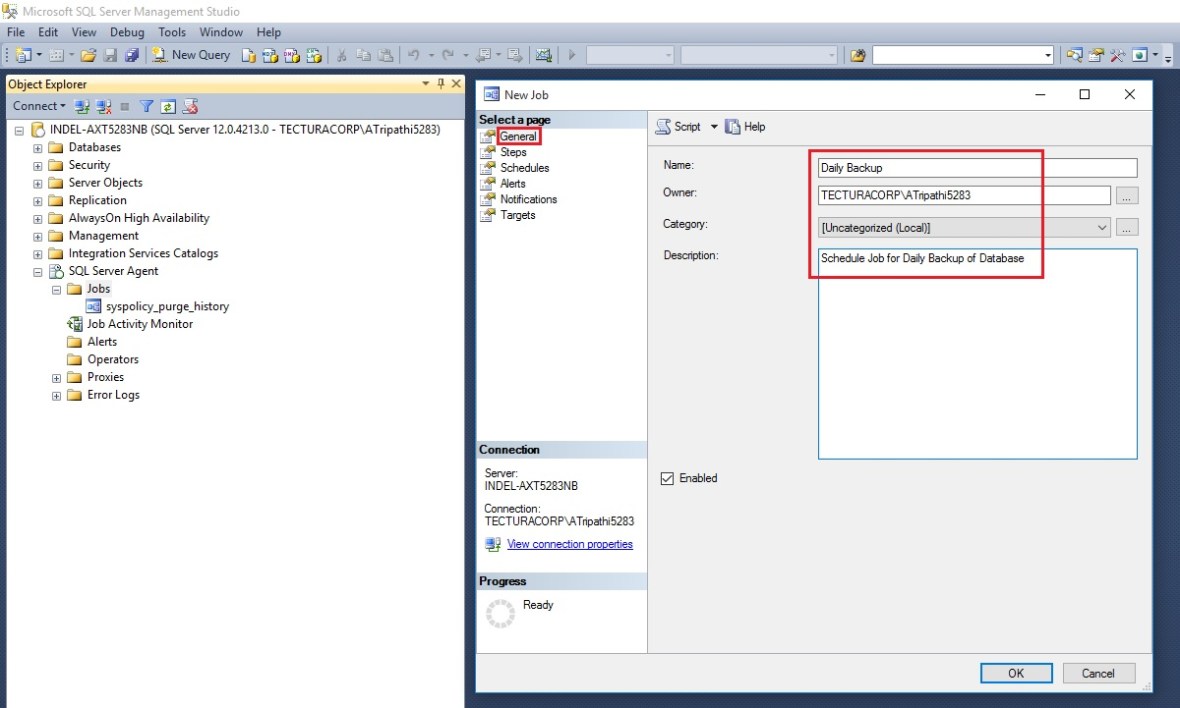Open the Category dropdown list
This screenshot has width=1180, height=708.
pyautogui.click(x=1103, y=228)
